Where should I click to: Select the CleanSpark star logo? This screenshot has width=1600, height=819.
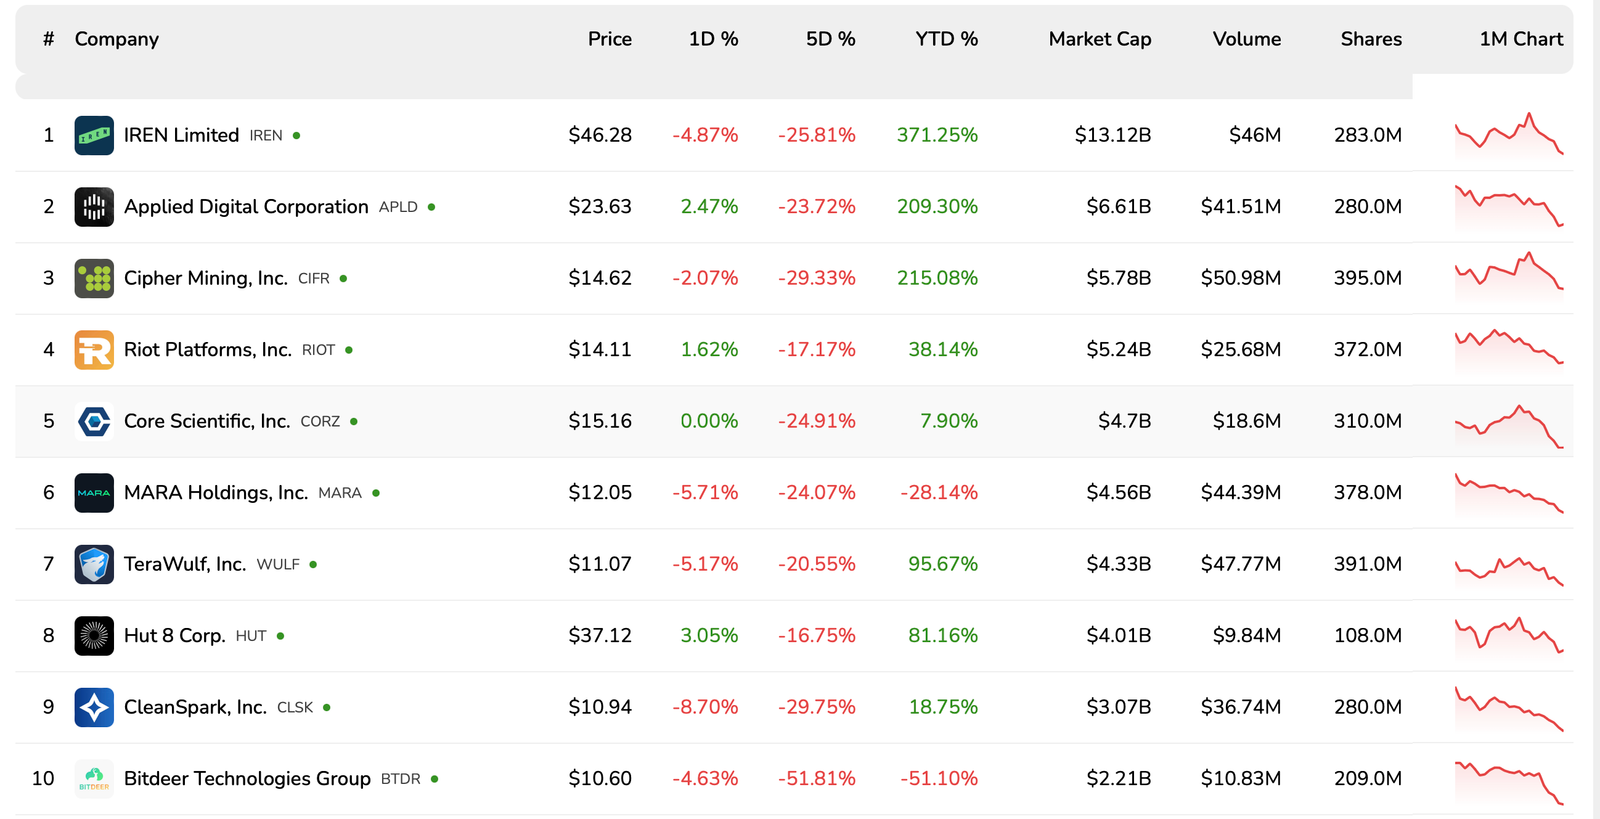tap(94, 707)
